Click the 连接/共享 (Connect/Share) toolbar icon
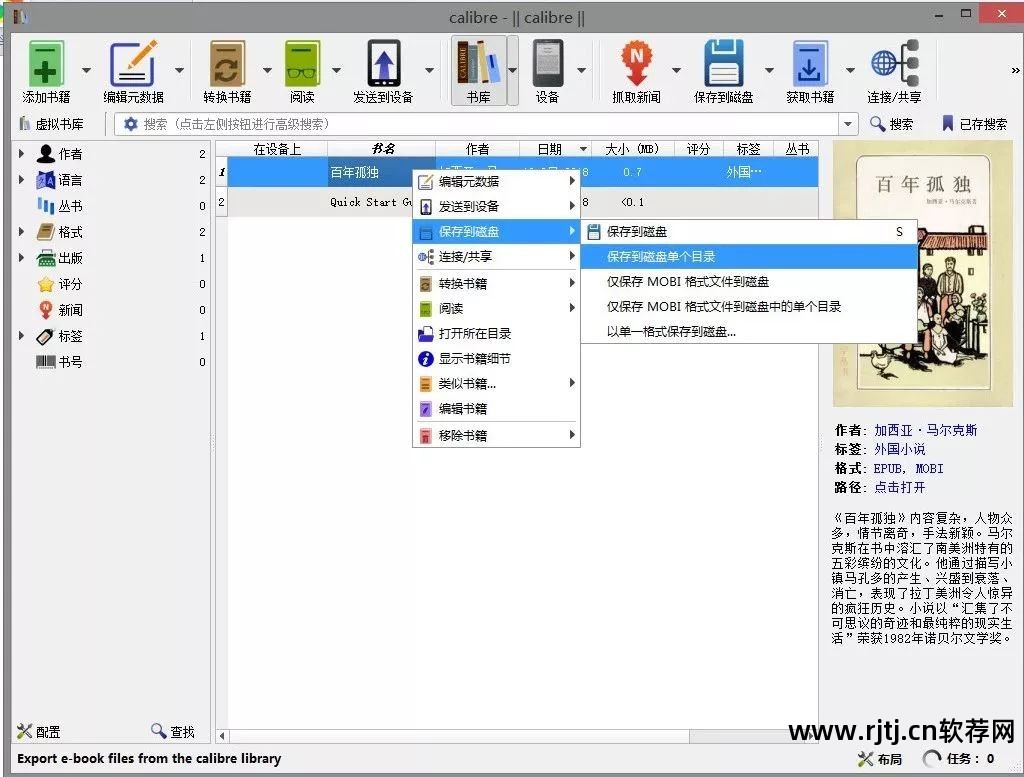Screen dimensions: 1024x777 tap(894, 65)
